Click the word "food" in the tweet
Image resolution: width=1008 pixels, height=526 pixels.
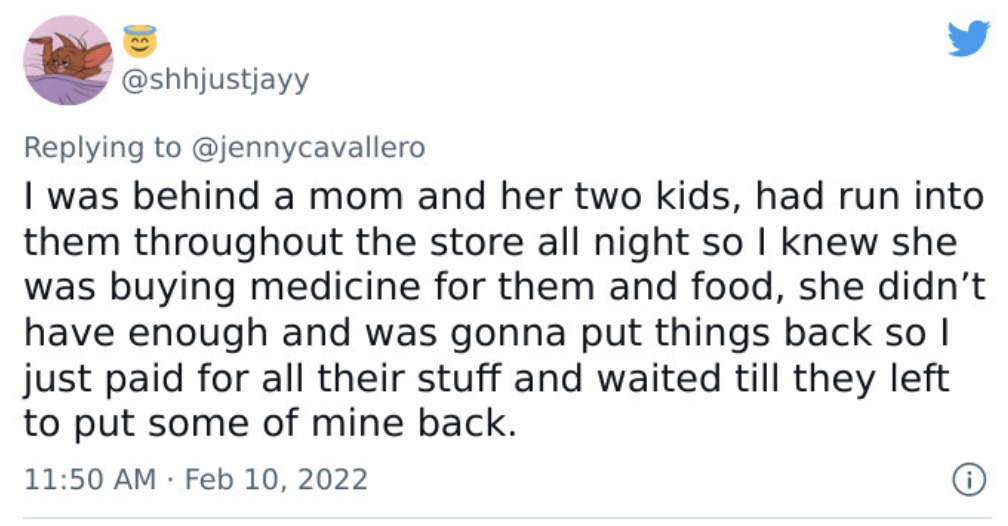point(731,287)
